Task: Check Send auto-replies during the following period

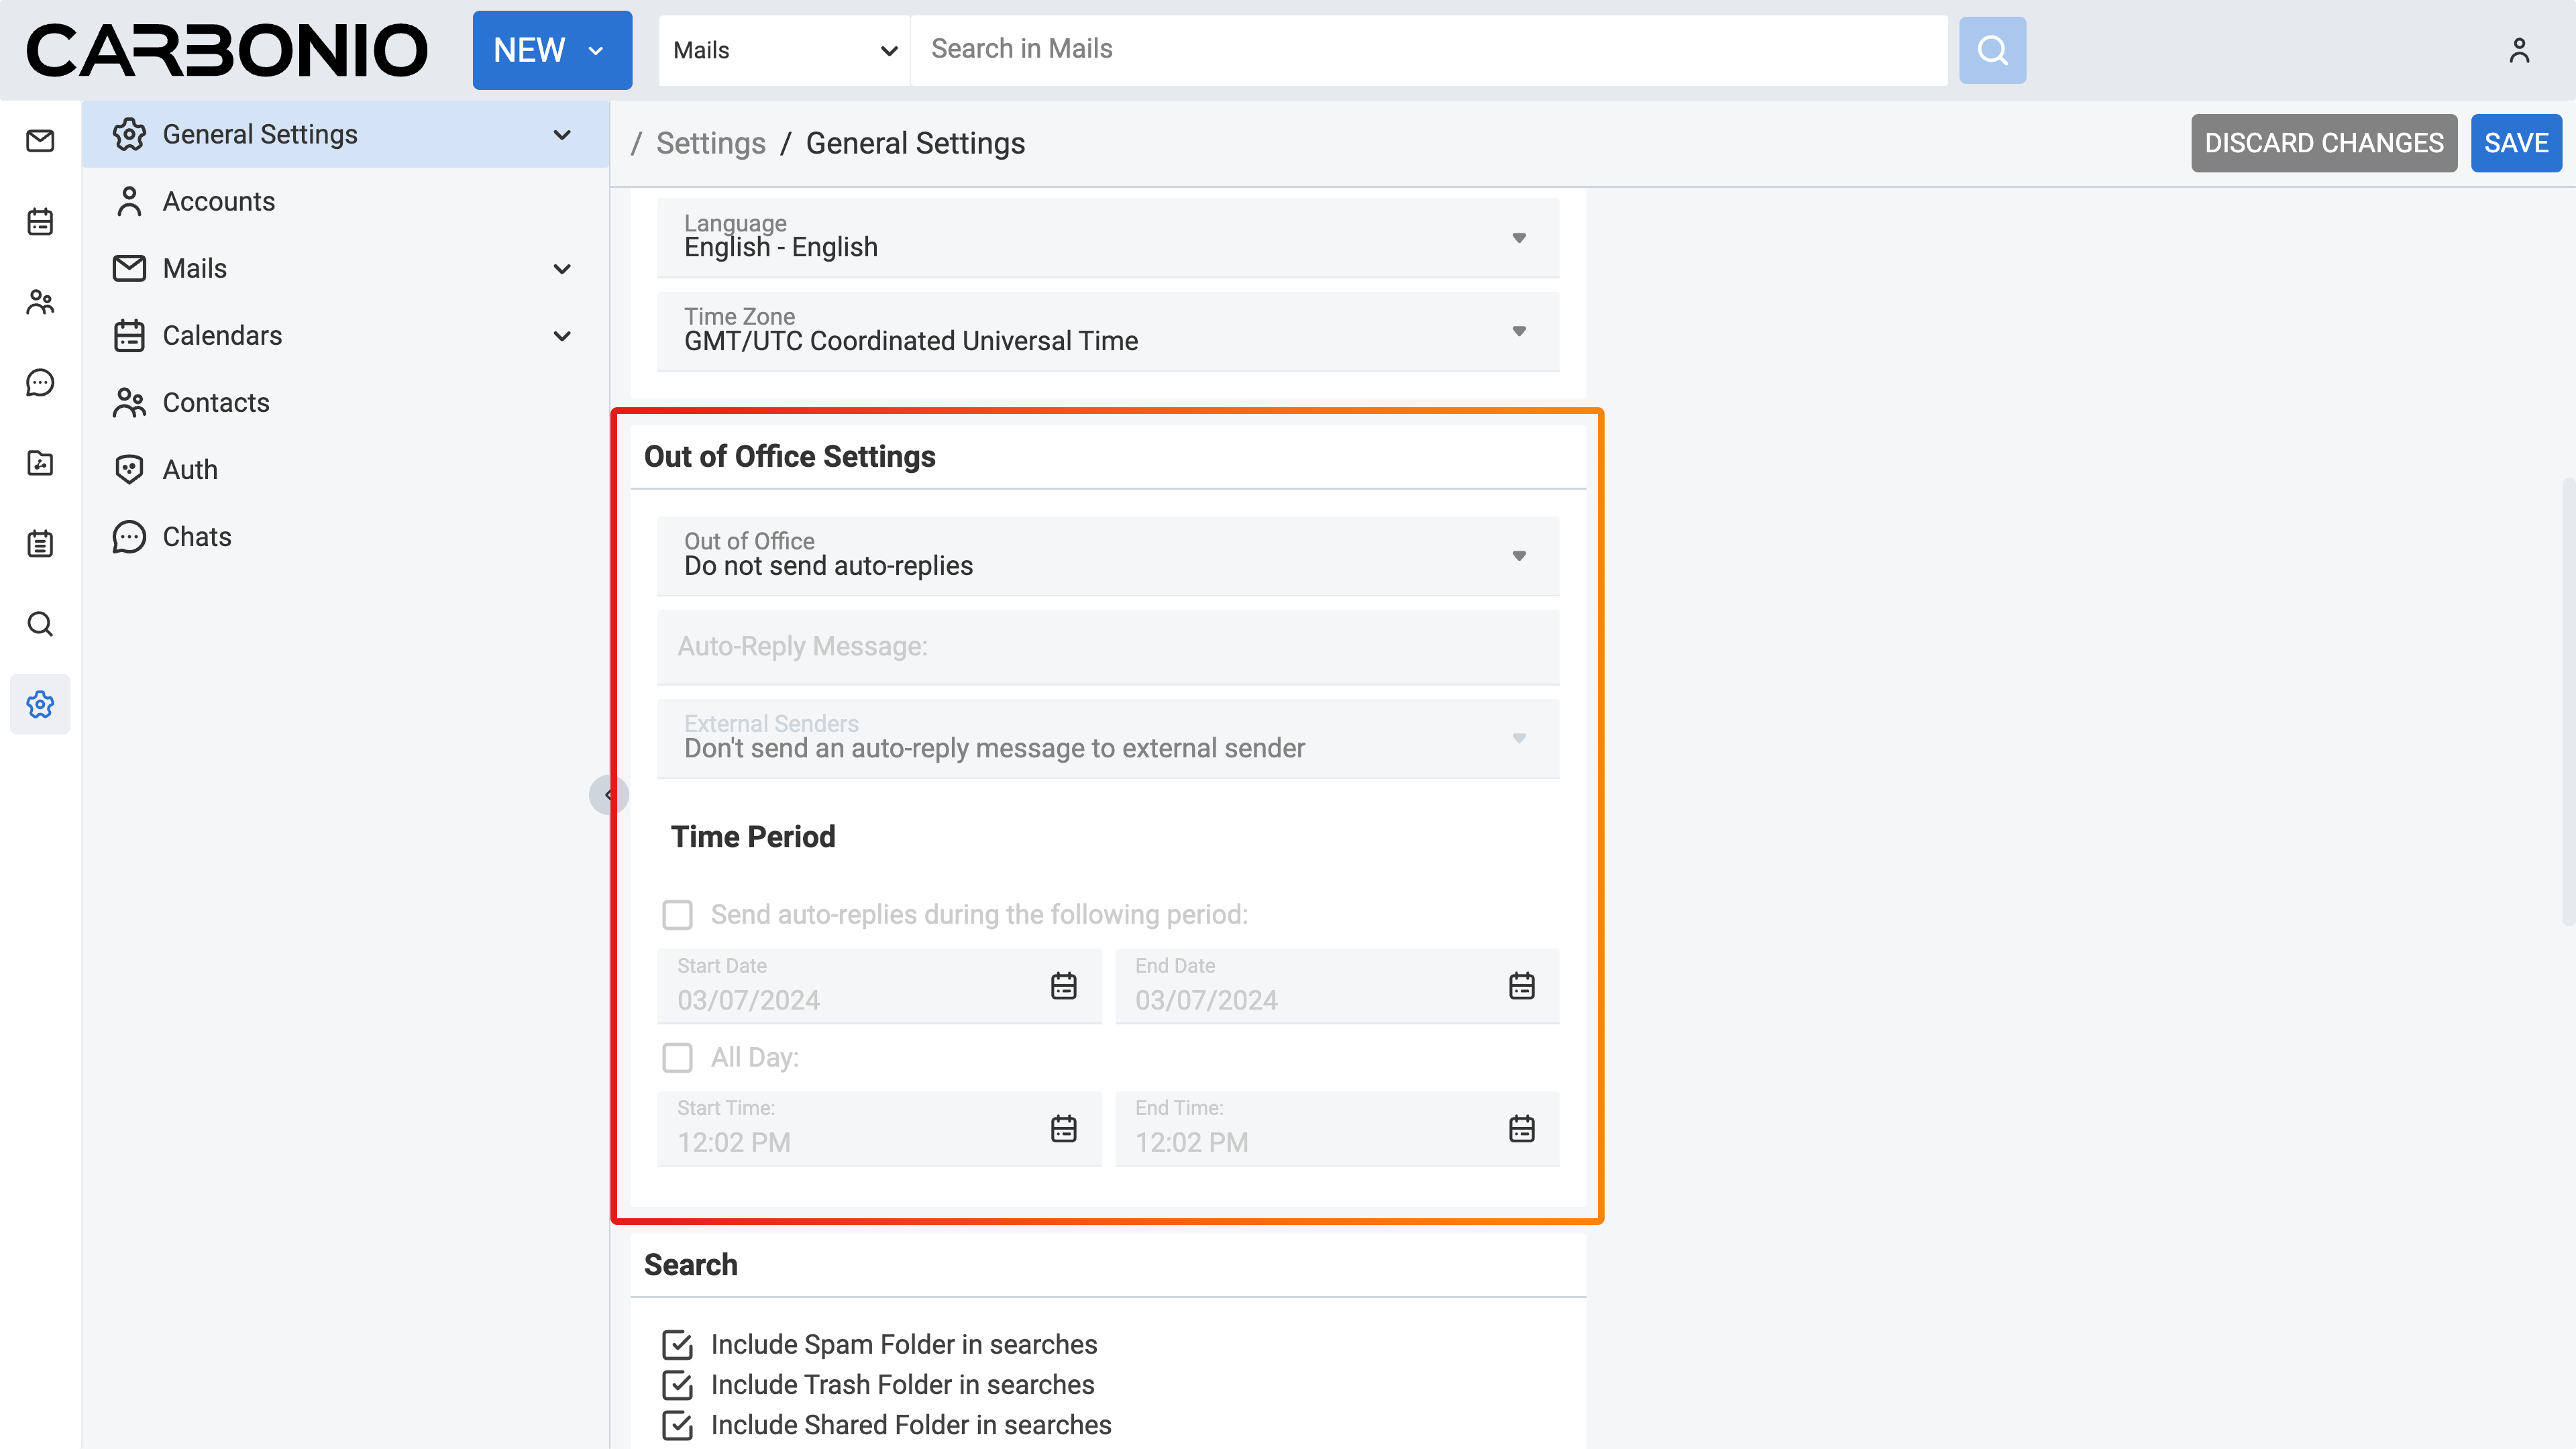Action: (677, 915)
